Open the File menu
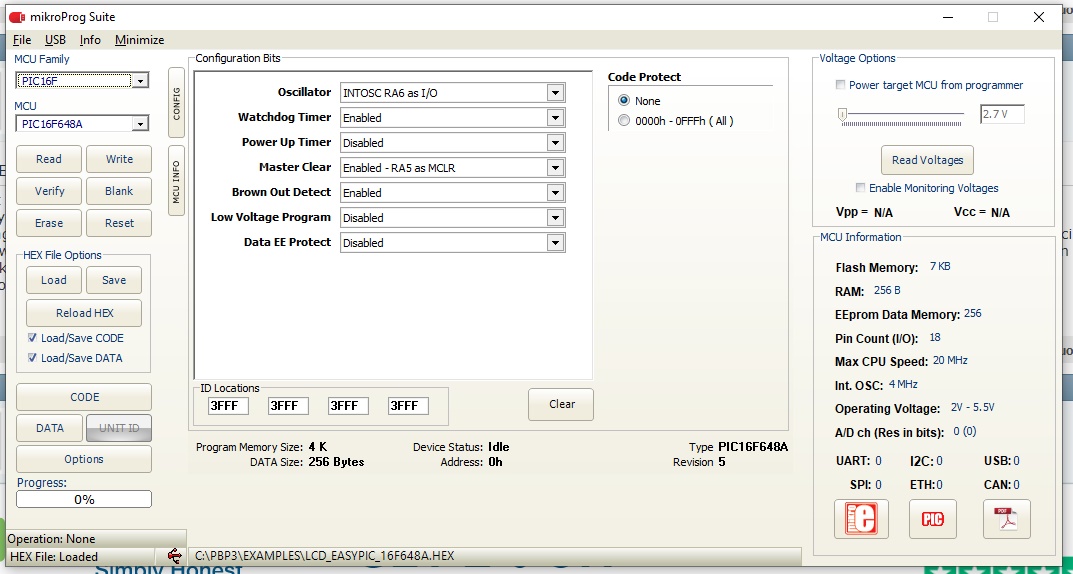This screenshot has height=574, width=1073. pos(22,40)
